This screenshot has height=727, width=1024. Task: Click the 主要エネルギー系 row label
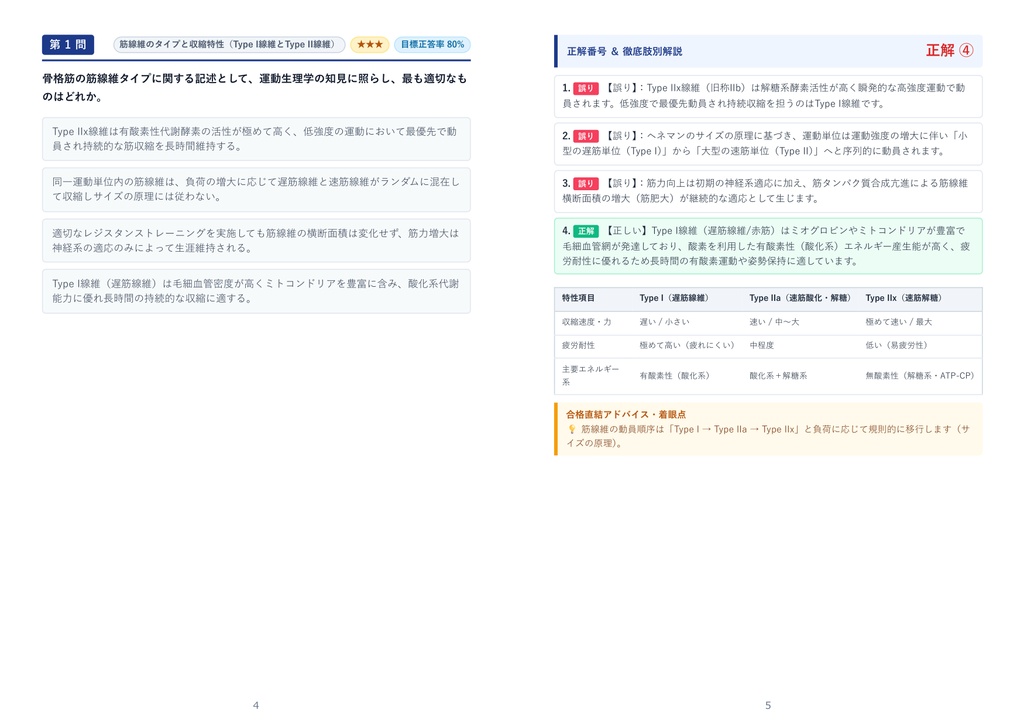tap(590, 375)
